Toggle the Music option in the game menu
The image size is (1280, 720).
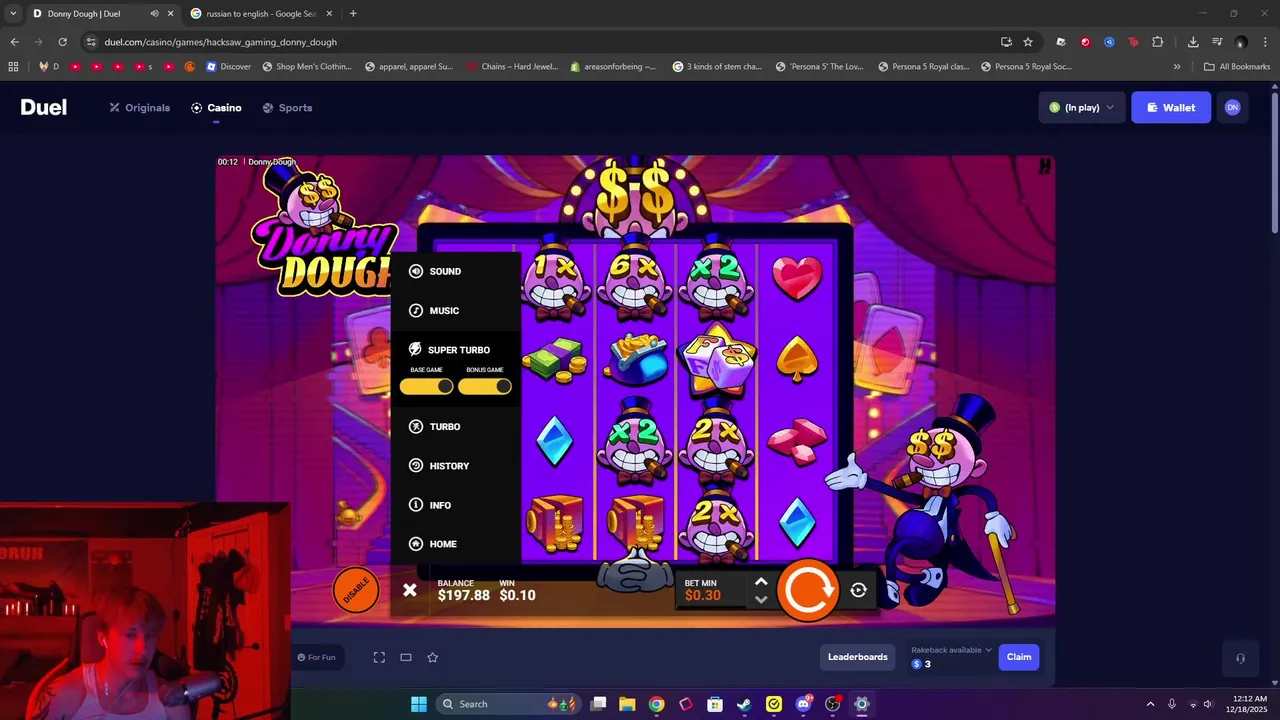pyautogui.click(x=434, y=311)
